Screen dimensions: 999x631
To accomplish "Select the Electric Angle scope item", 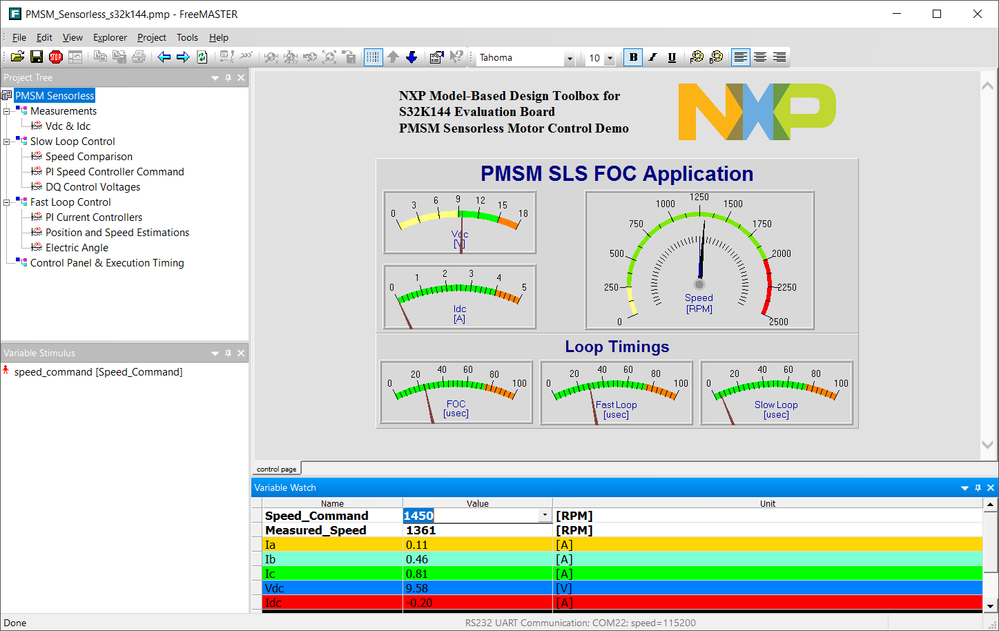I will tap(76, 248).
